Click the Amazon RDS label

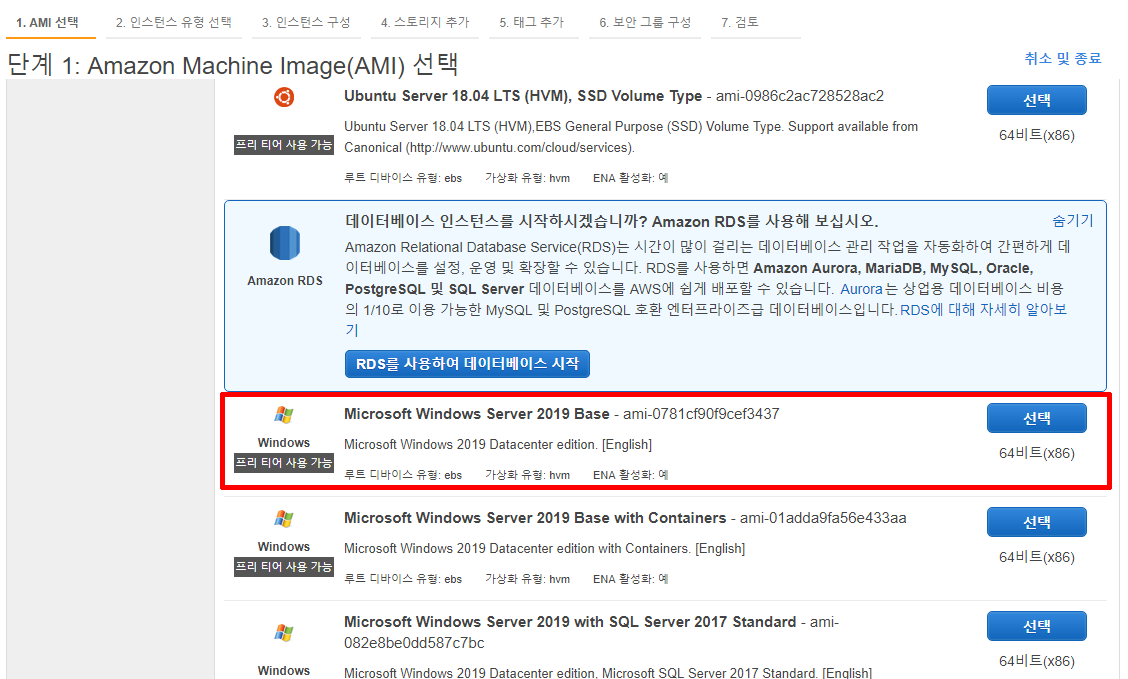(285, 281)
